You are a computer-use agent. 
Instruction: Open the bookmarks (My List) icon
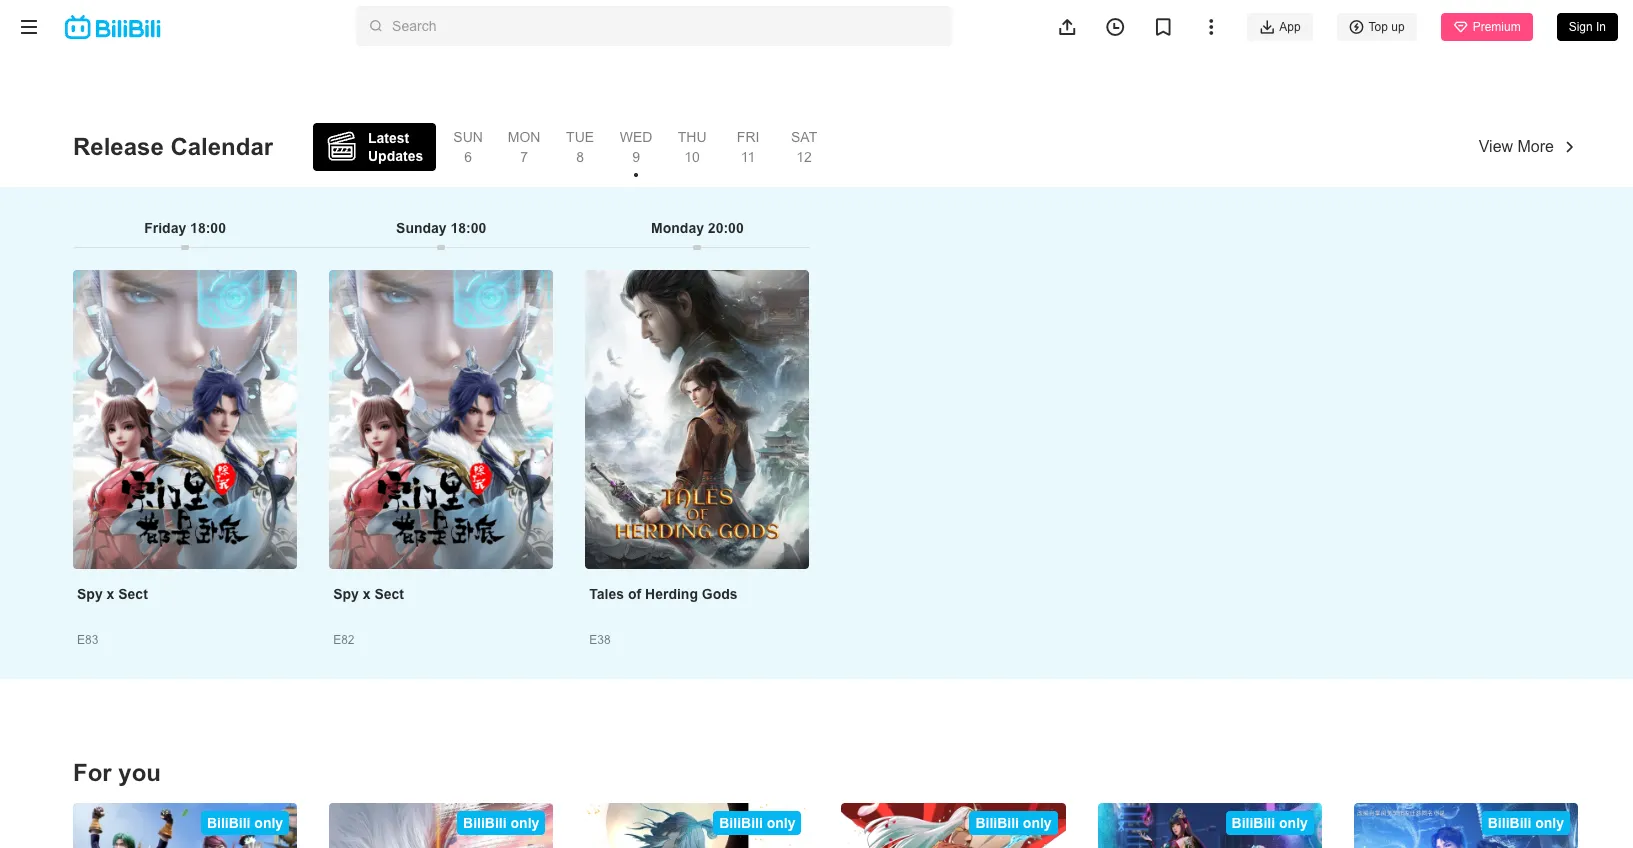1163,27
